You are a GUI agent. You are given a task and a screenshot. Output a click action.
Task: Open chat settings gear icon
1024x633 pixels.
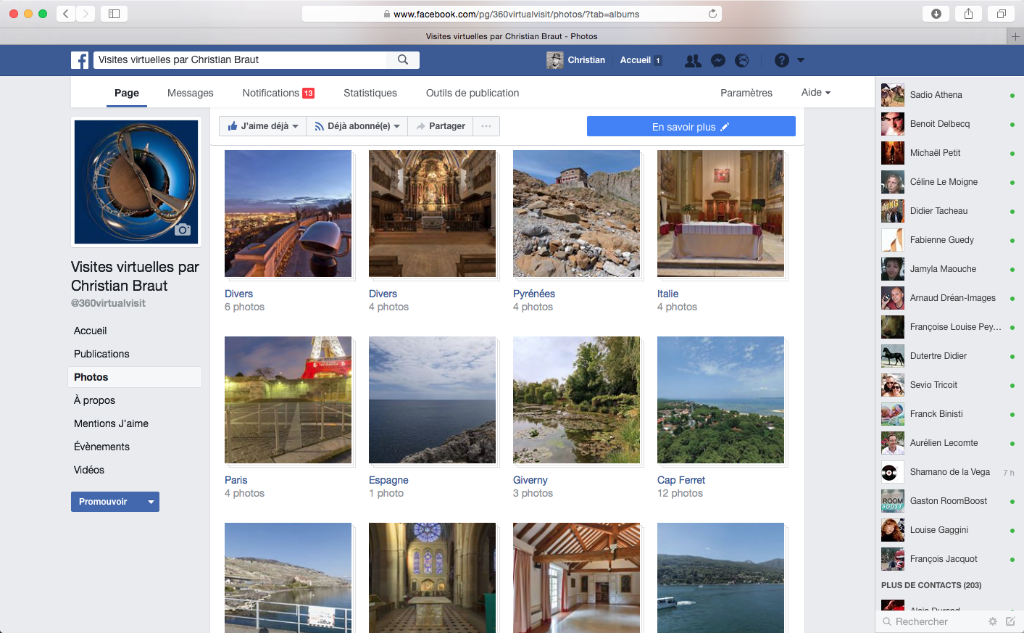click(x=993, y=621)
